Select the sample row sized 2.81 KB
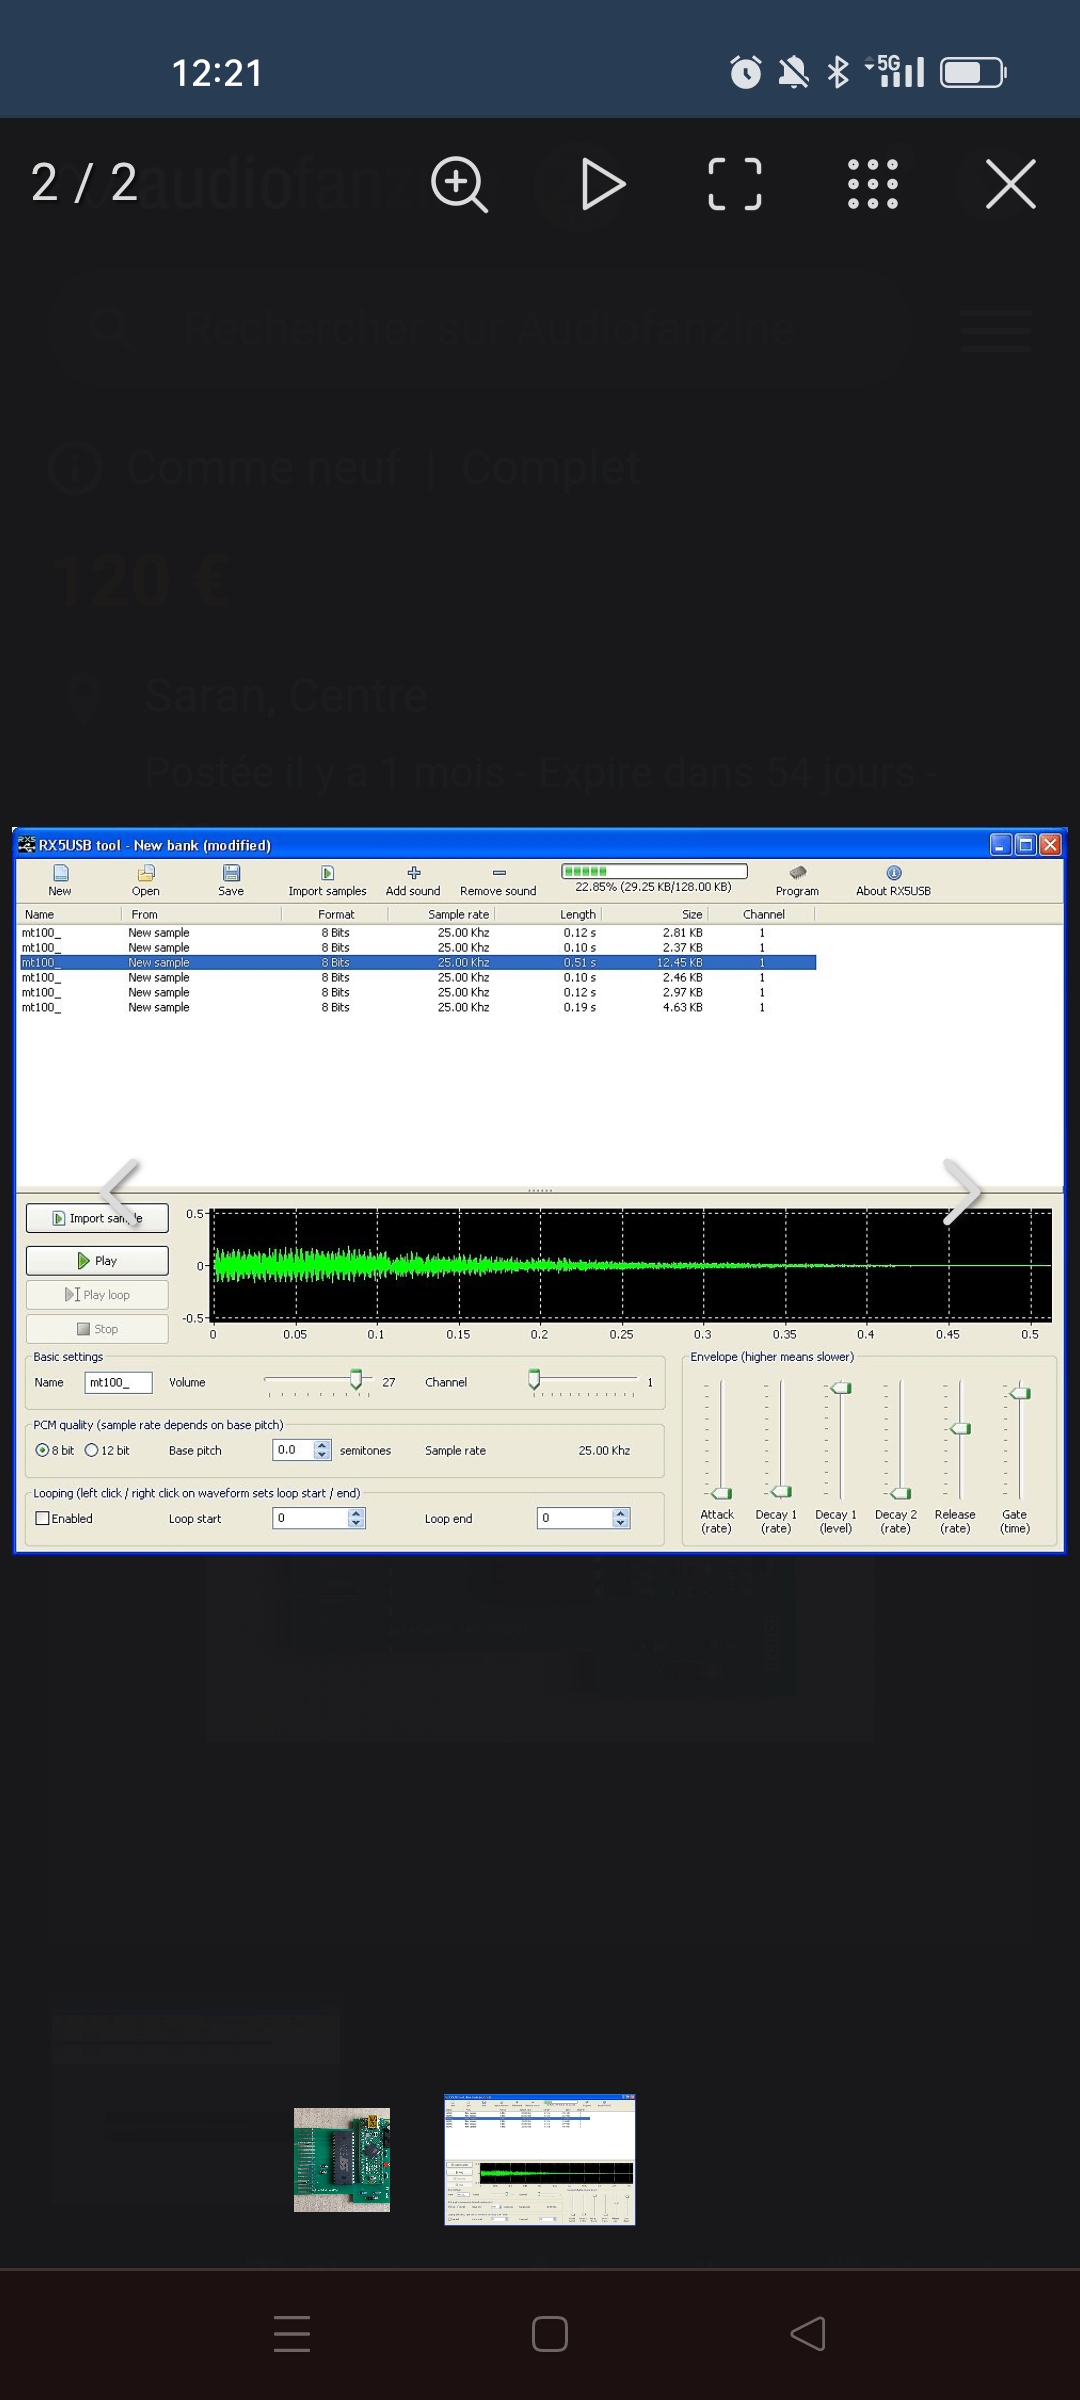 coord(417,933)
